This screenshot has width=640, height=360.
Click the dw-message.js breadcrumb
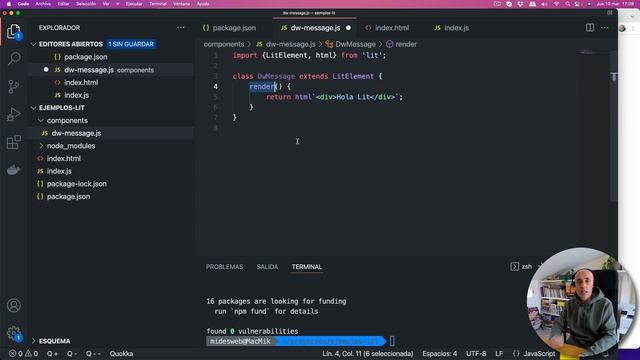pyautogui.click(x=290, y=44)
